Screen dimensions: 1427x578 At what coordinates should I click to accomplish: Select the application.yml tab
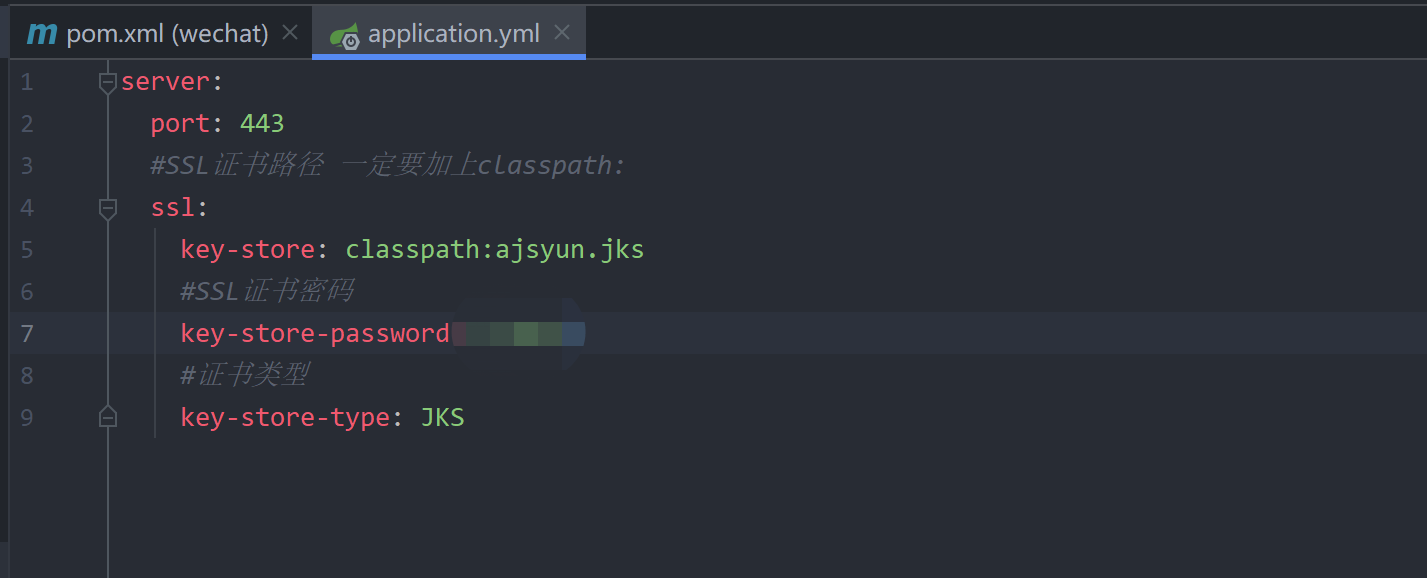point(449,33)
